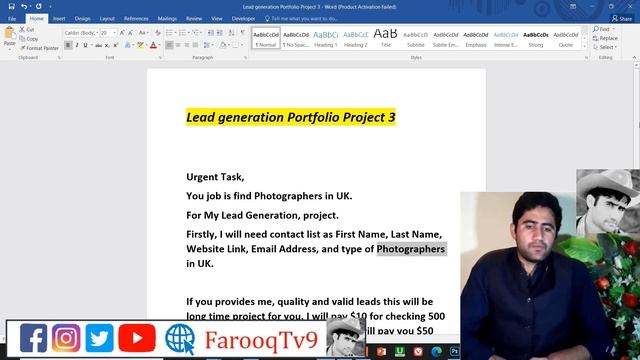Toggle Justify paragraph alignment
The height and width of the screenshot is (360, 640).
click(x=196, y=45)
